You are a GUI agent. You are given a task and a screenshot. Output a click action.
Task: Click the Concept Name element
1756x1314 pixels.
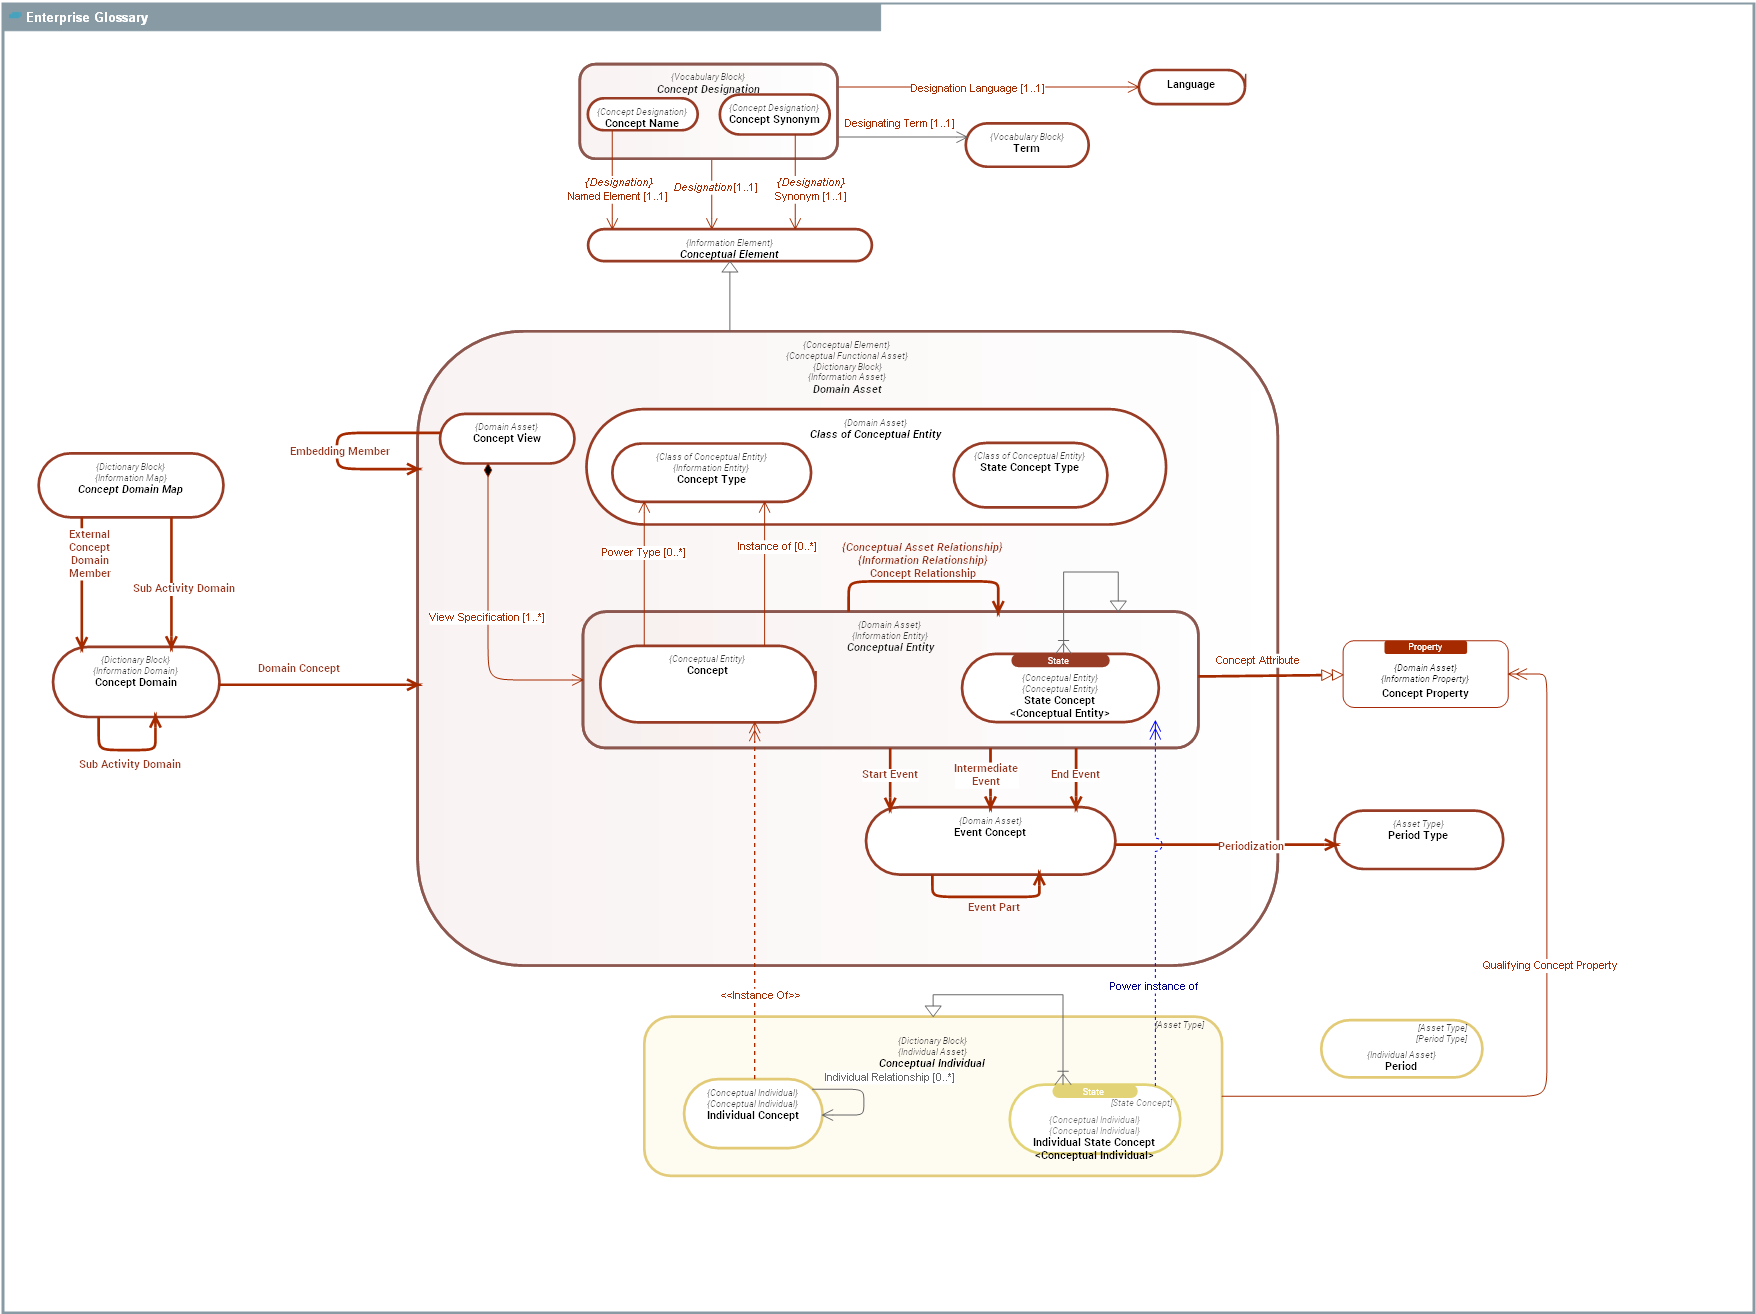coord(642,117)
